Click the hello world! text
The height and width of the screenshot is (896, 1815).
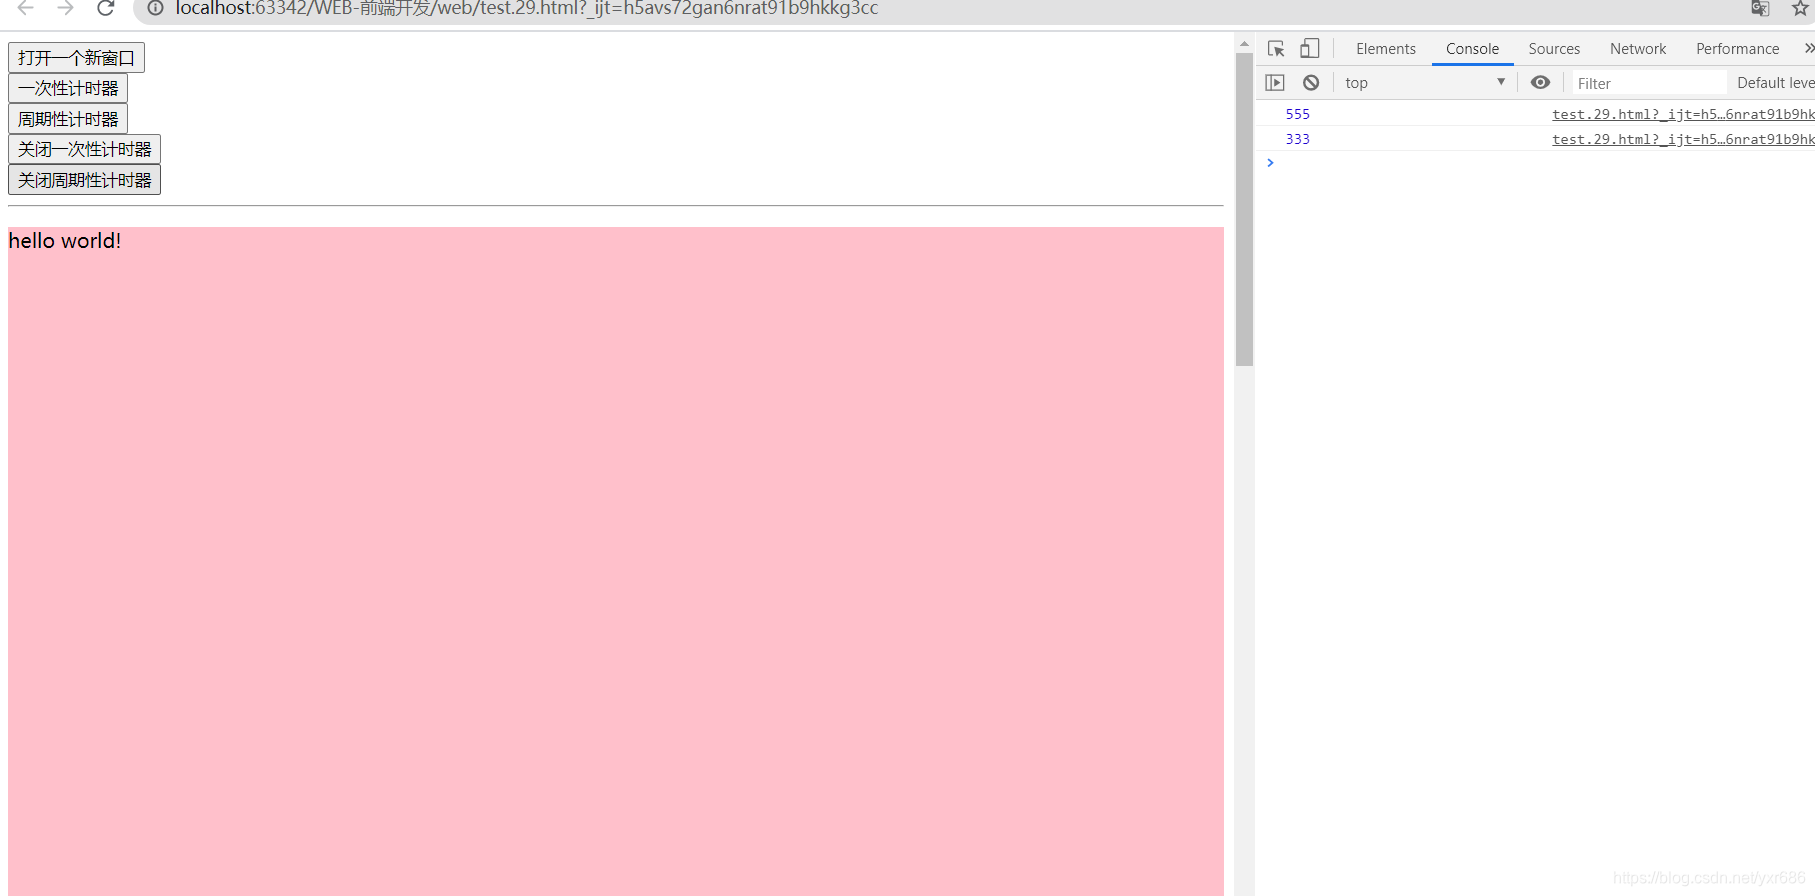pyautogui.click(x=65, y=241)
